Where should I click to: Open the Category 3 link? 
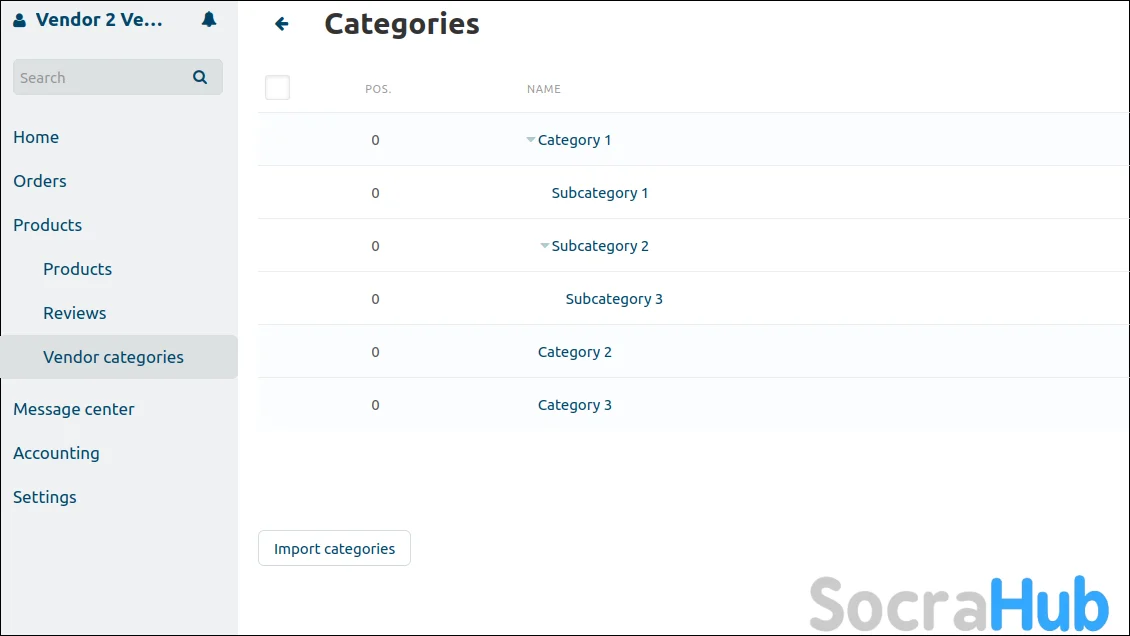(x=575, y=405)
